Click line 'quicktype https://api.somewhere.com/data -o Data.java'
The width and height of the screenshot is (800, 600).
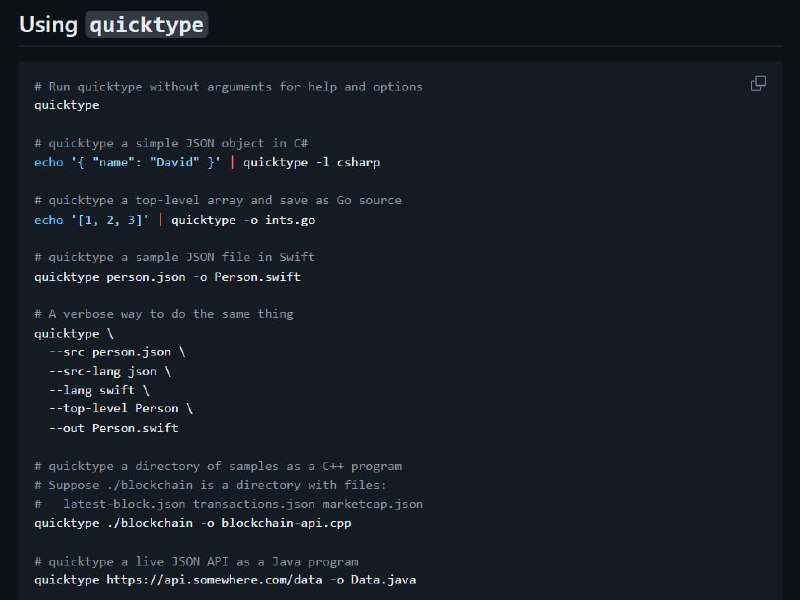(225, 580)
